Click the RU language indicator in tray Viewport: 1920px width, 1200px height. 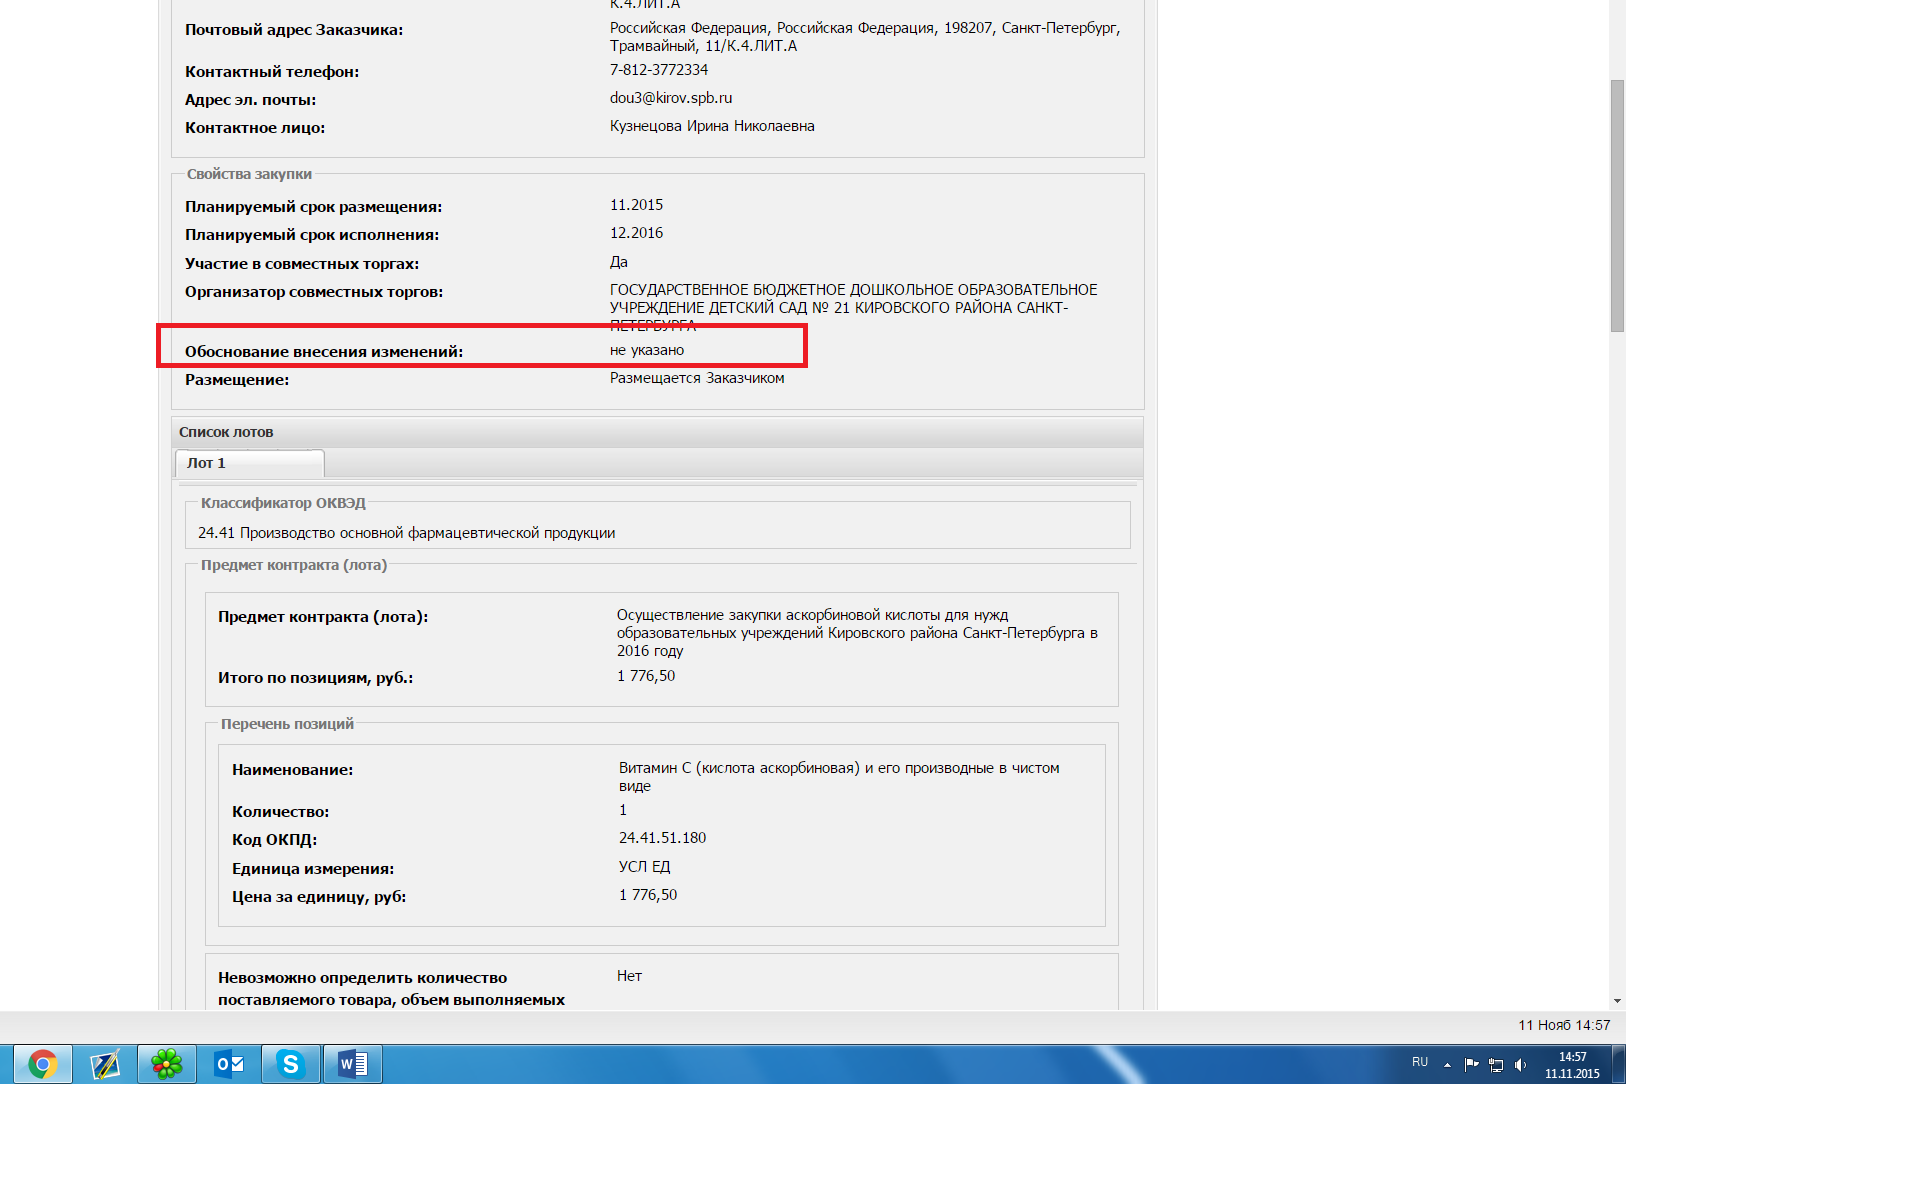(x=1420, y=1063)
